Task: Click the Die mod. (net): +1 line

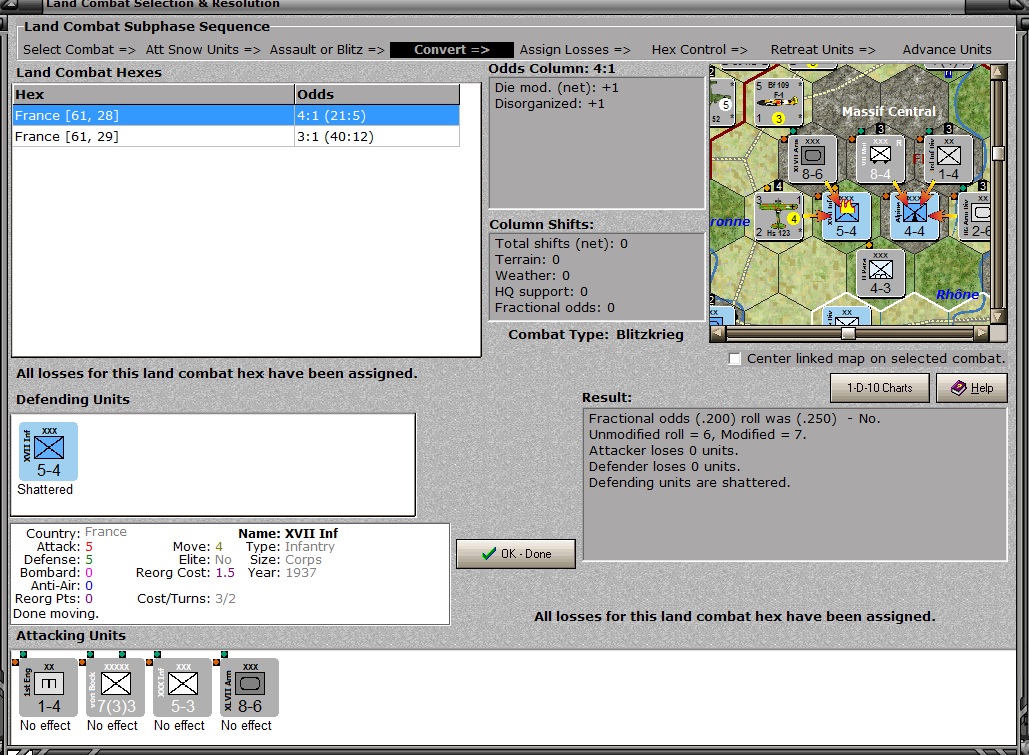Action: coord(556,87)
